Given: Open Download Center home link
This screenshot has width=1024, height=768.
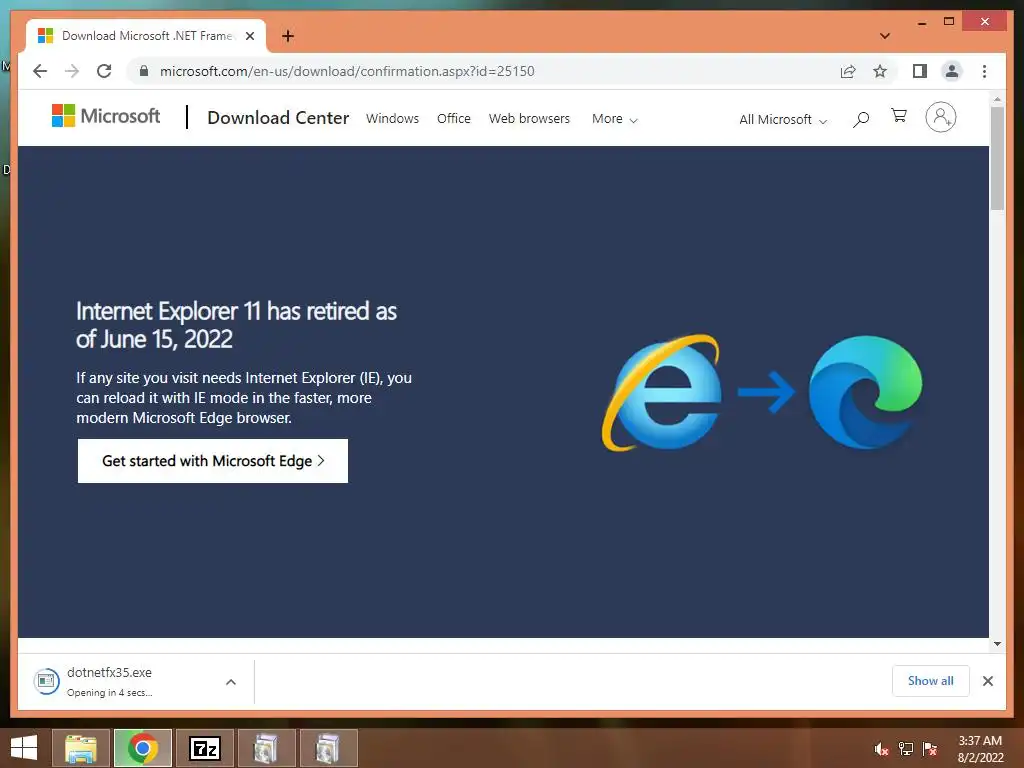Looking at the screenshot, I should pos(278,118).
